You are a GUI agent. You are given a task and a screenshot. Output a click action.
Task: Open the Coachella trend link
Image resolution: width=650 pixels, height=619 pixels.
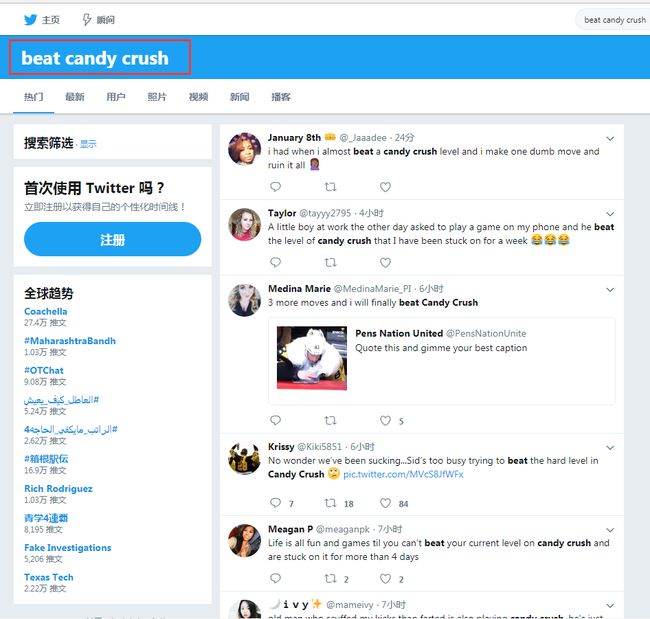[46, 311]
